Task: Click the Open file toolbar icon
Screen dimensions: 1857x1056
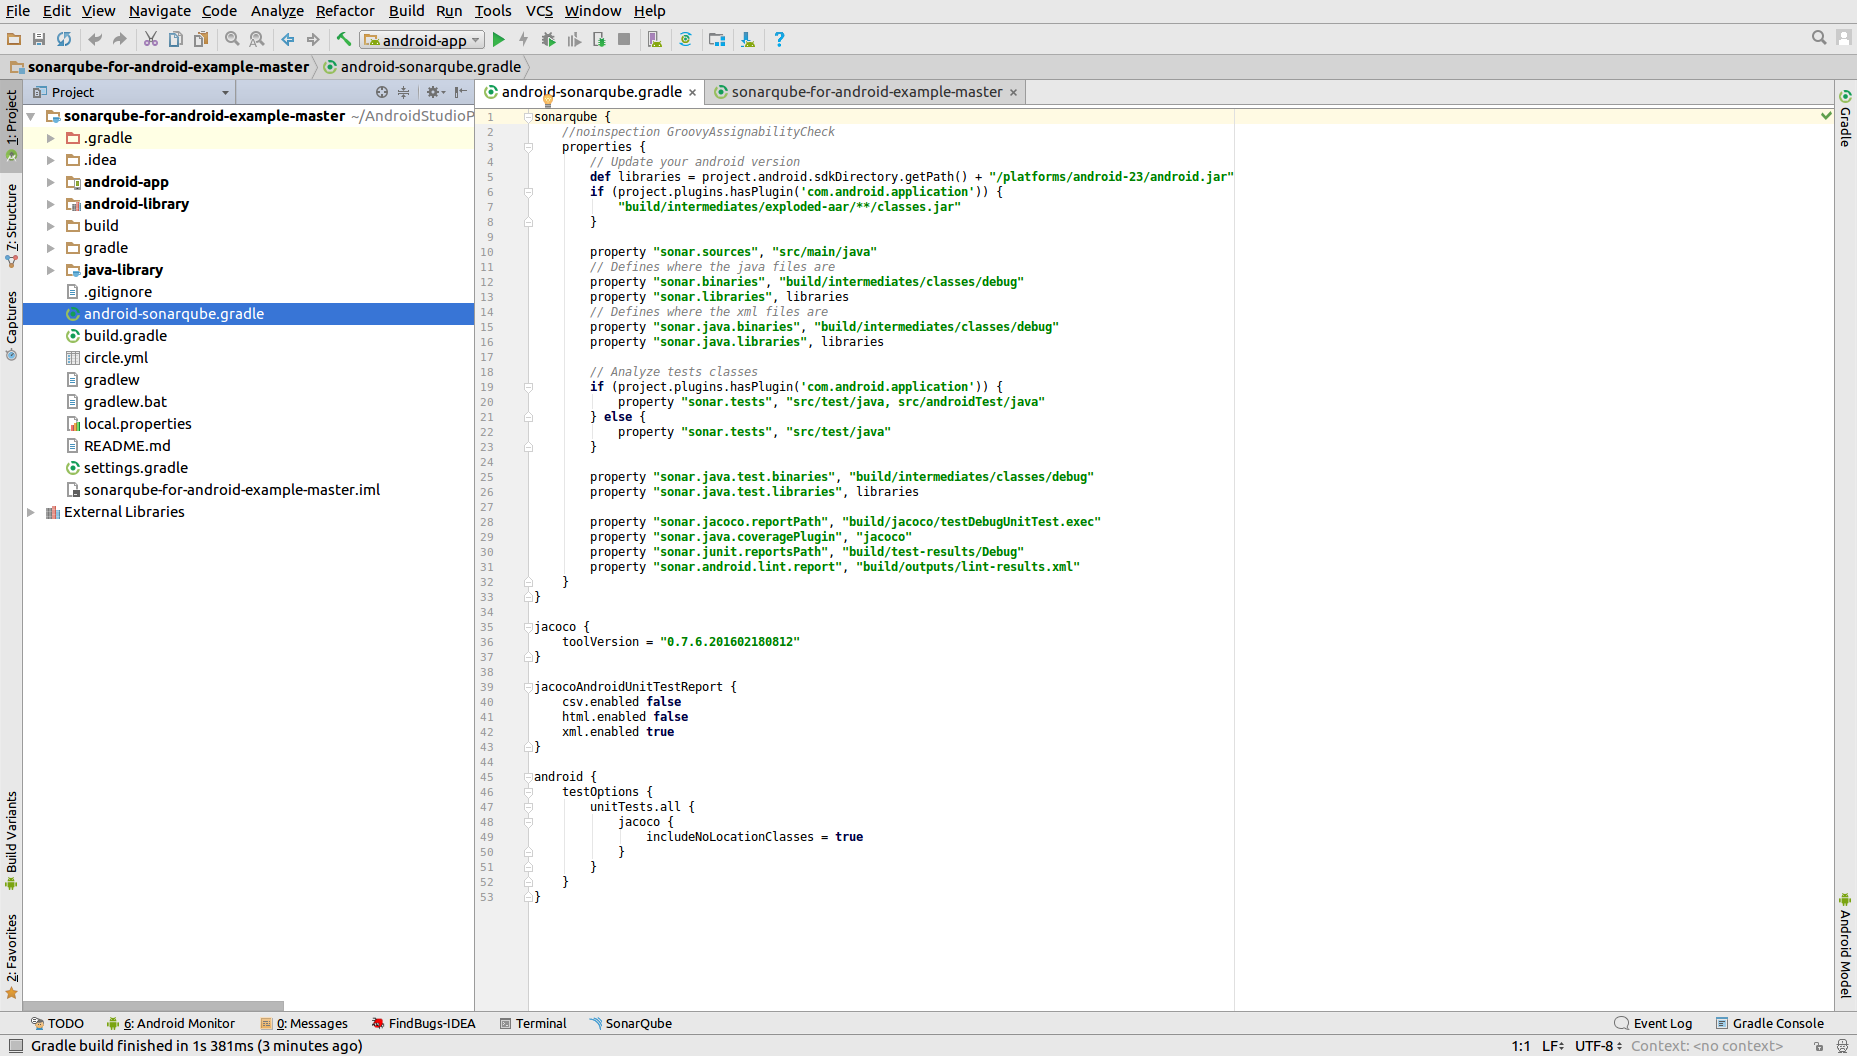Action: (14, 39)
